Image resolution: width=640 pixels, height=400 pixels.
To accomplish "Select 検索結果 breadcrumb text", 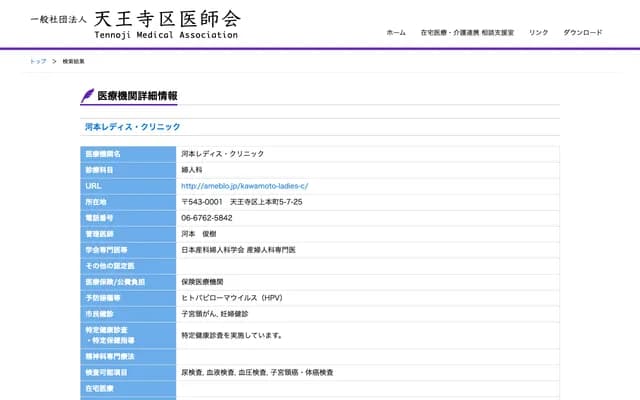I will [73, 61].
